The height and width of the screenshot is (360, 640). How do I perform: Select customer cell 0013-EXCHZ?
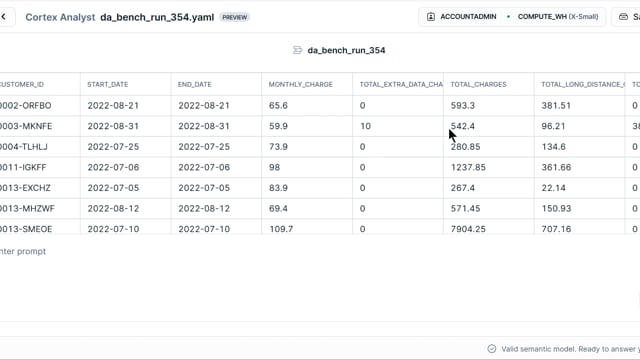coord(25,188)
